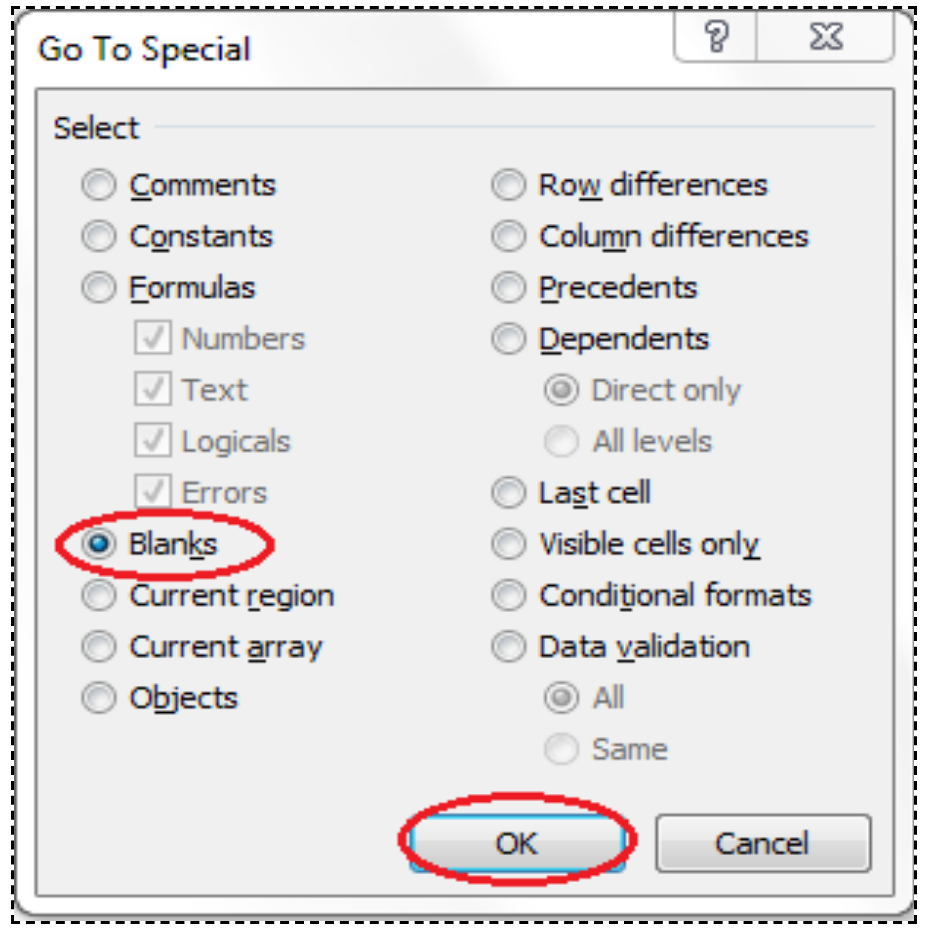The width and height of the screenshot is (930, 934).
Task: Pick the Column differences option
Action: click(510, 235)
